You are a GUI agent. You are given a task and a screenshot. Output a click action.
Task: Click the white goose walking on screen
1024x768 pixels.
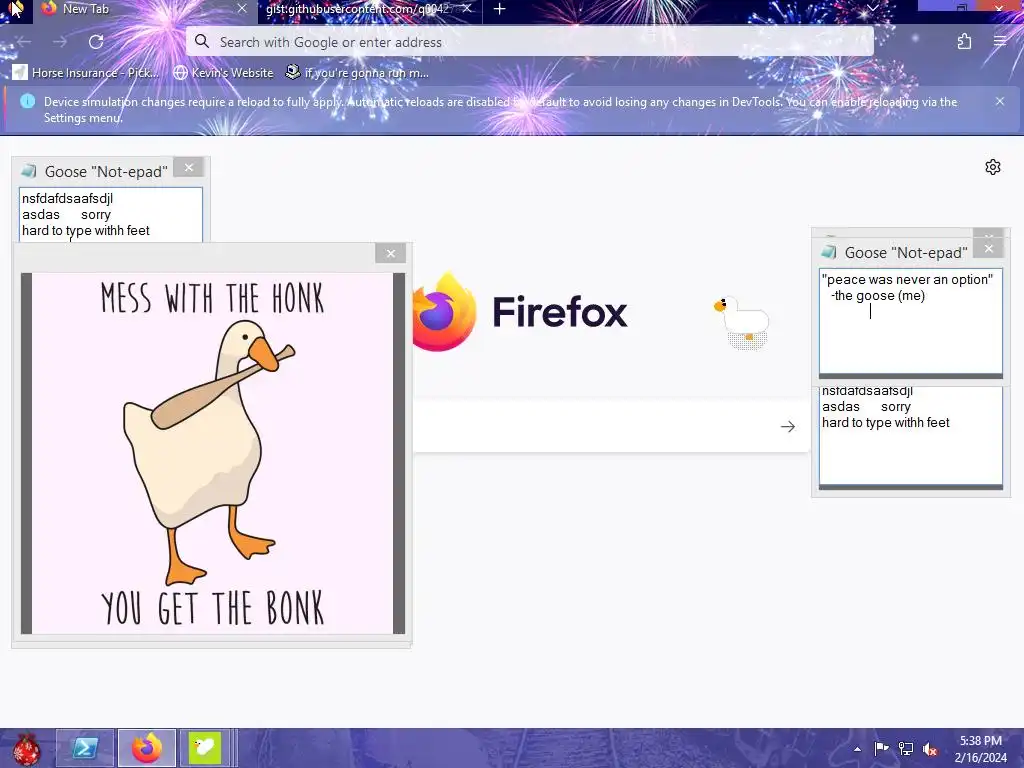coord(743,322)
